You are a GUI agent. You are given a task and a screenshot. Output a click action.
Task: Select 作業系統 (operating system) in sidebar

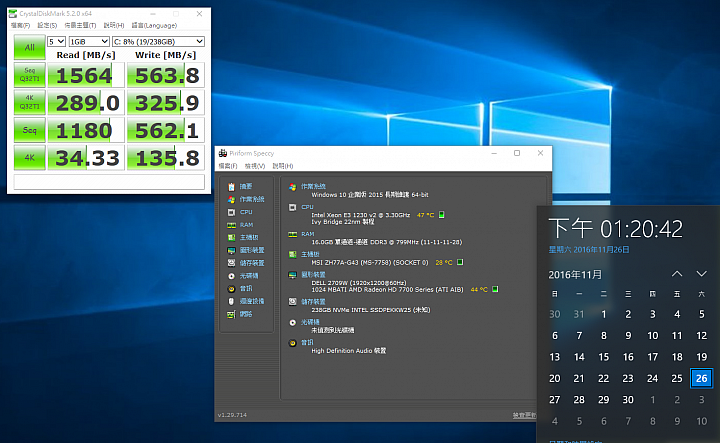[x=249, y=199]
